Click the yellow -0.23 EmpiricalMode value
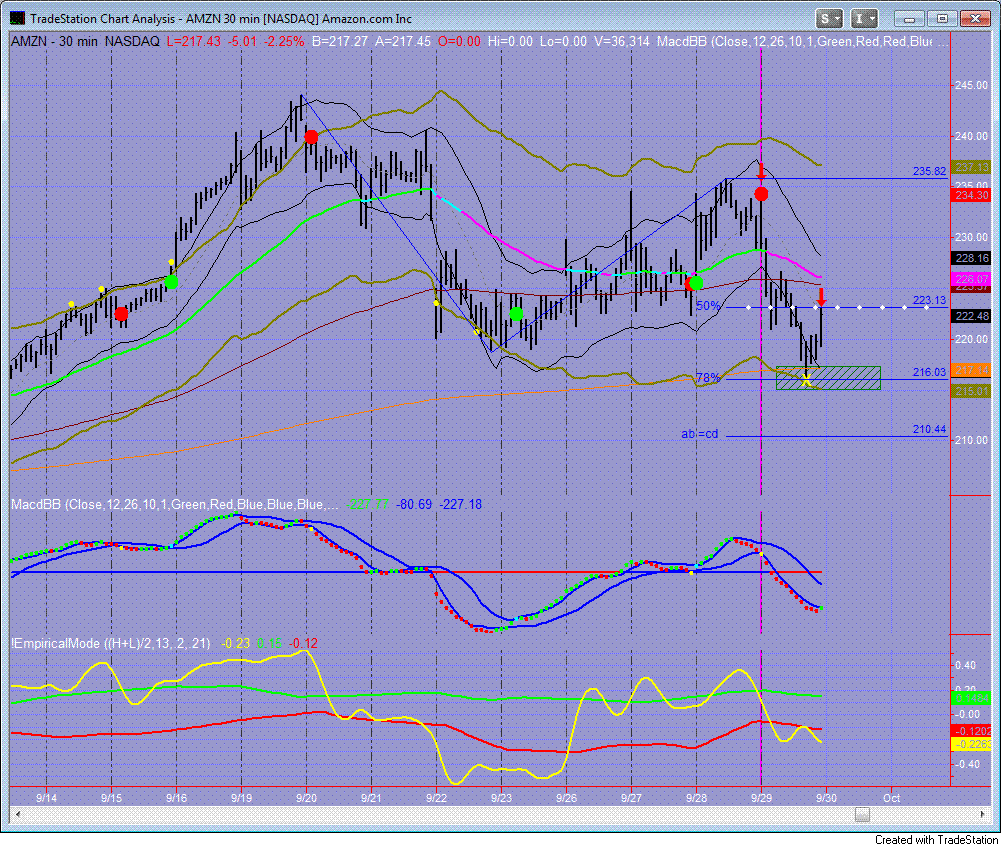This screenshot has height=846, width=1001. (235, 644)
